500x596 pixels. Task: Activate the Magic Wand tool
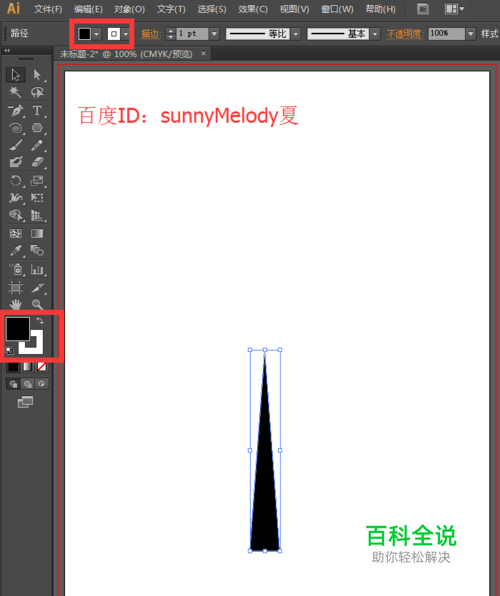pos(16,92)
